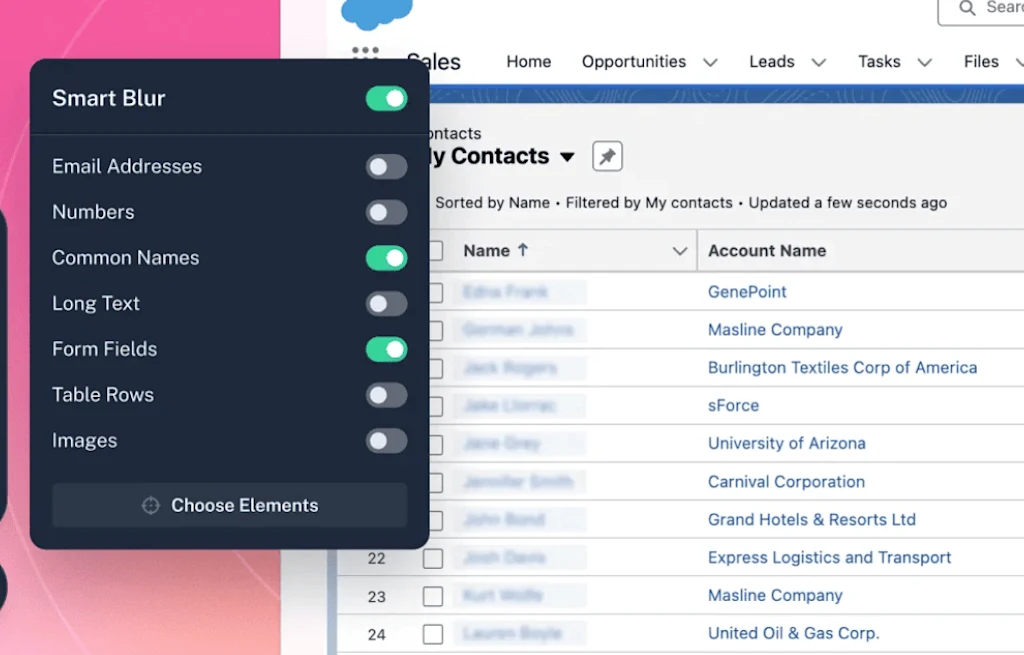Open the Name column options chevron
Screen dimensions: 1024x655
click(680, 251)
